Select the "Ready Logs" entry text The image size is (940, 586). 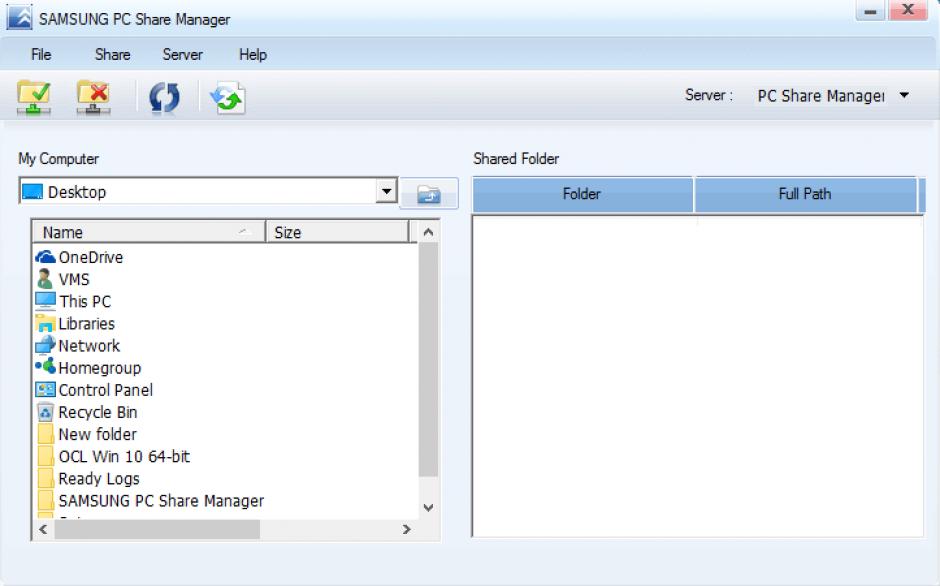(x=99, y=479)
